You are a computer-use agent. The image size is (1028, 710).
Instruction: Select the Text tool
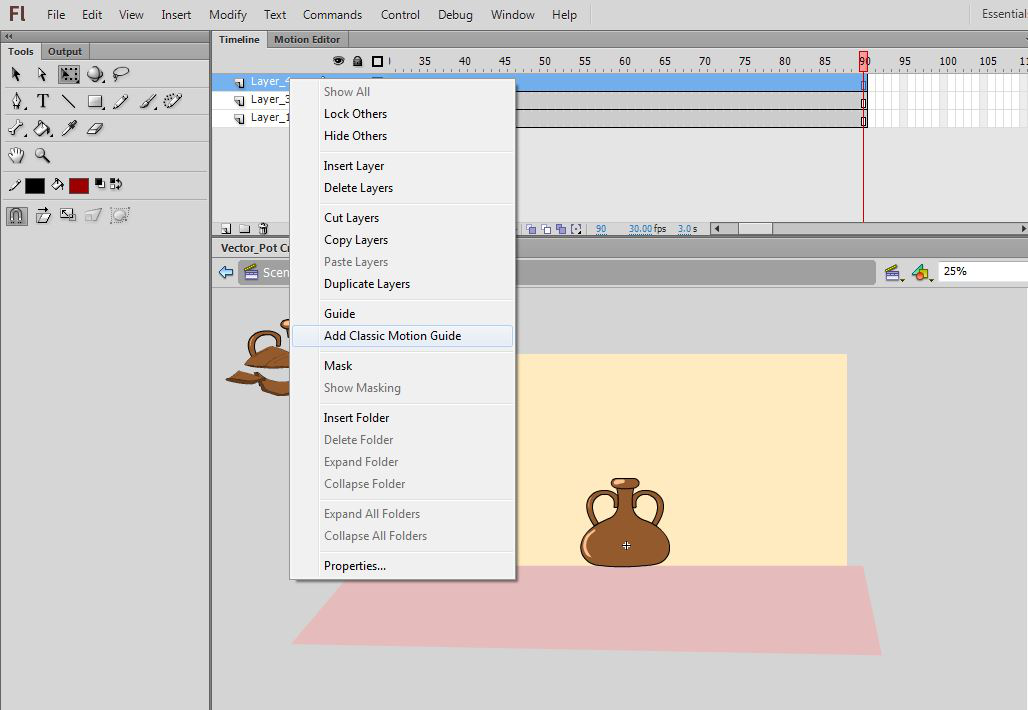click(x=43, y=101)
